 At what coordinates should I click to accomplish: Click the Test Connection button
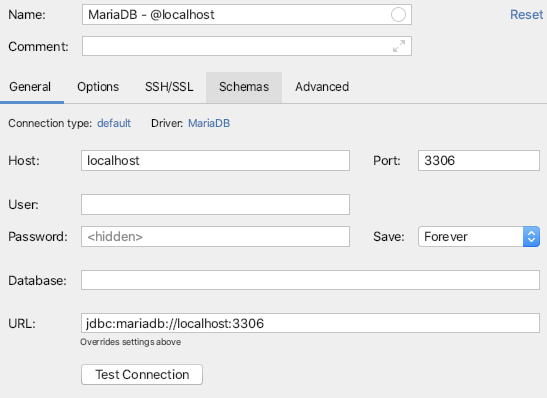[x=142, y=375]
